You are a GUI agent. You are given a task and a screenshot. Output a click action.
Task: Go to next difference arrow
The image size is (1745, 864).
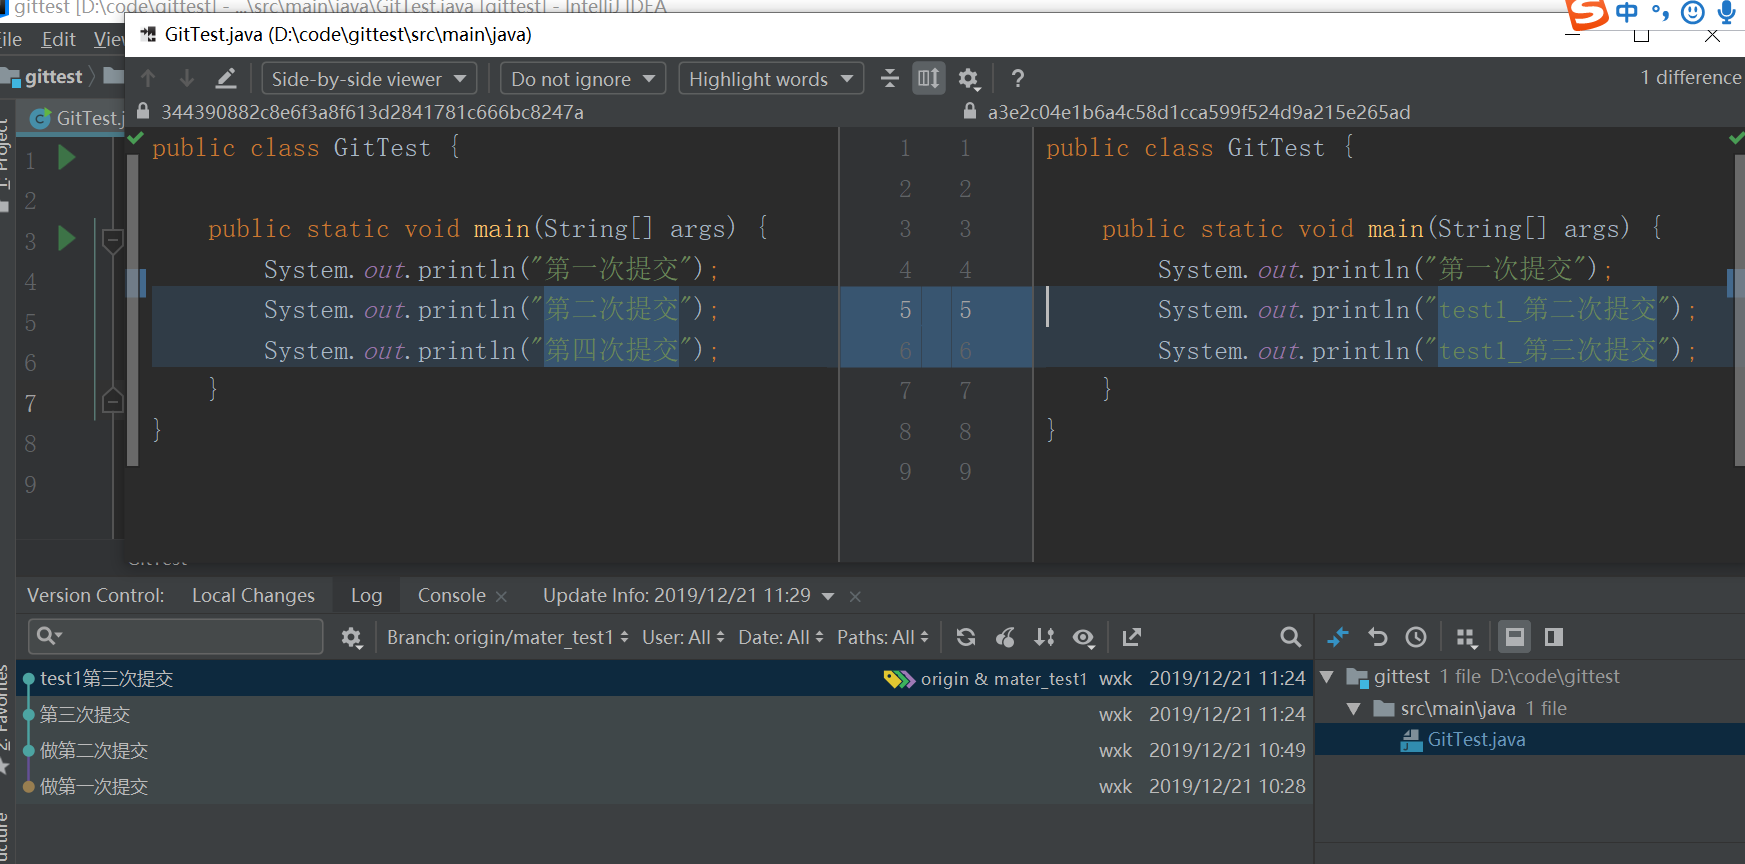[x=186, y=78]
